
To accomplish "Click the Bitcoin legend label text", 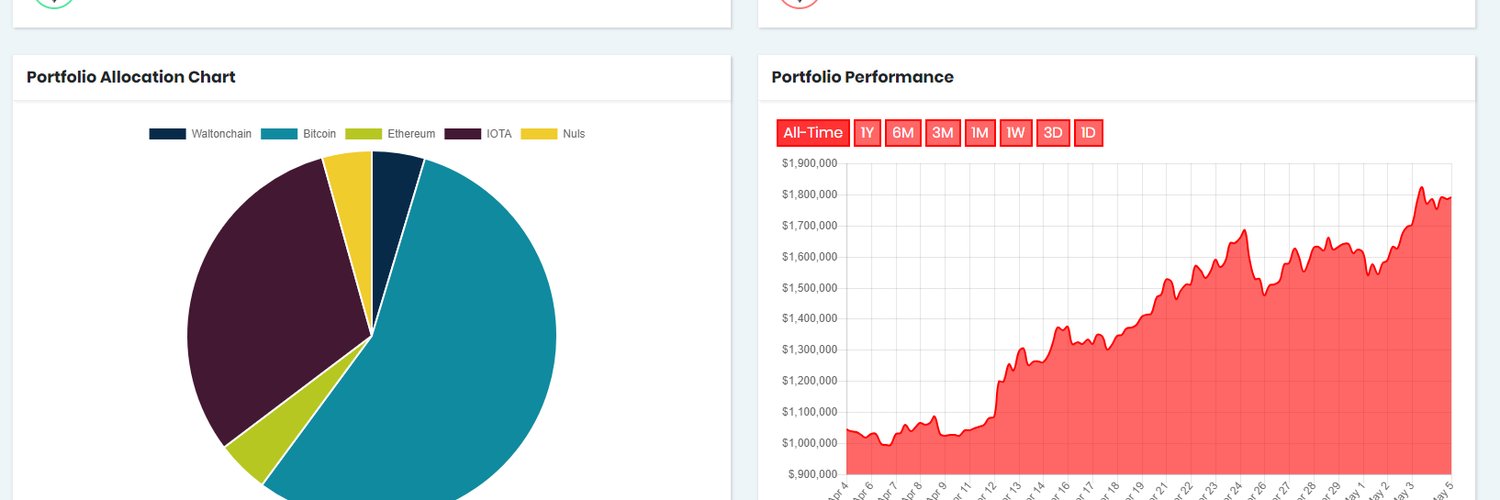I will tap(319, 134).
